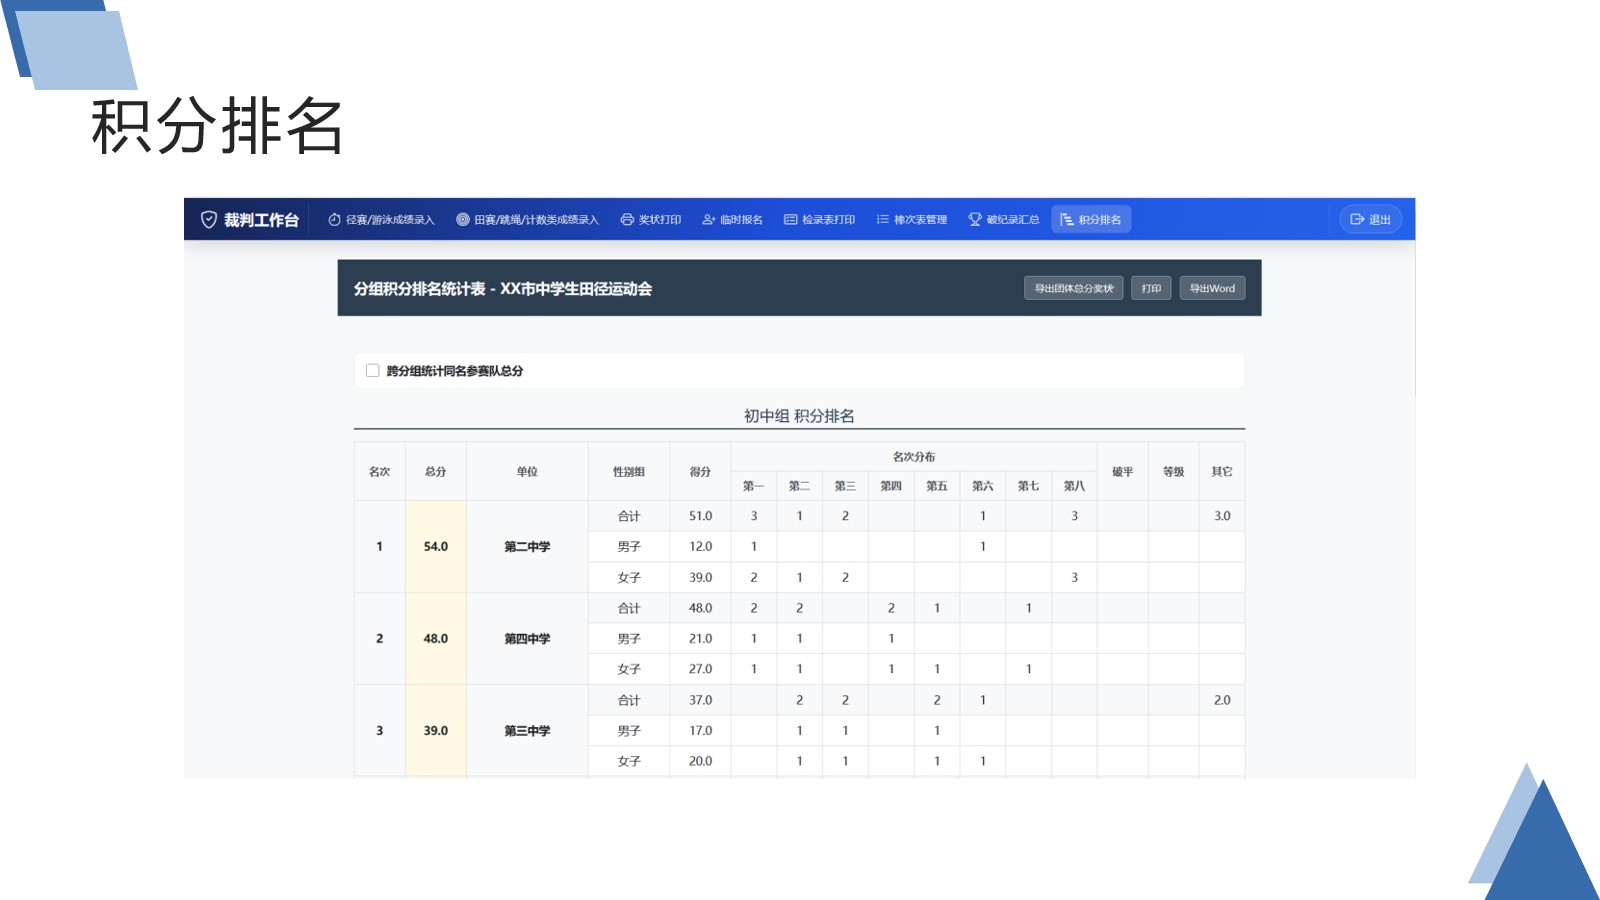Click the 导出团体总分奖状 button
Screen dimensions: 1600x900
click(1074, 288)
